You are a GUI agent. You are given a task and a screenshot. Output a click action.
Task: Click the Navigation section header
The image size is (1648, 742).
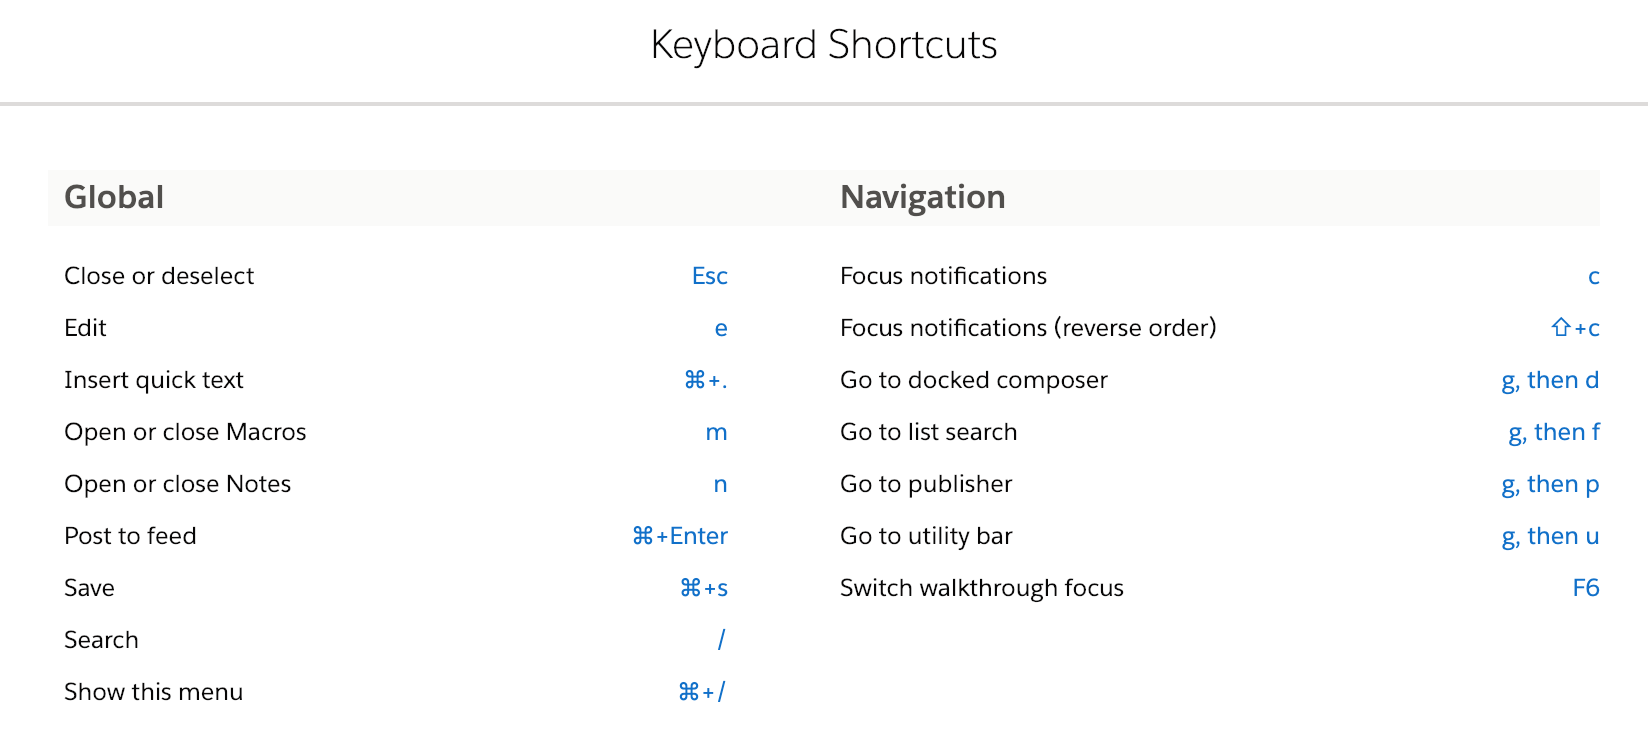tap(922, 197)
